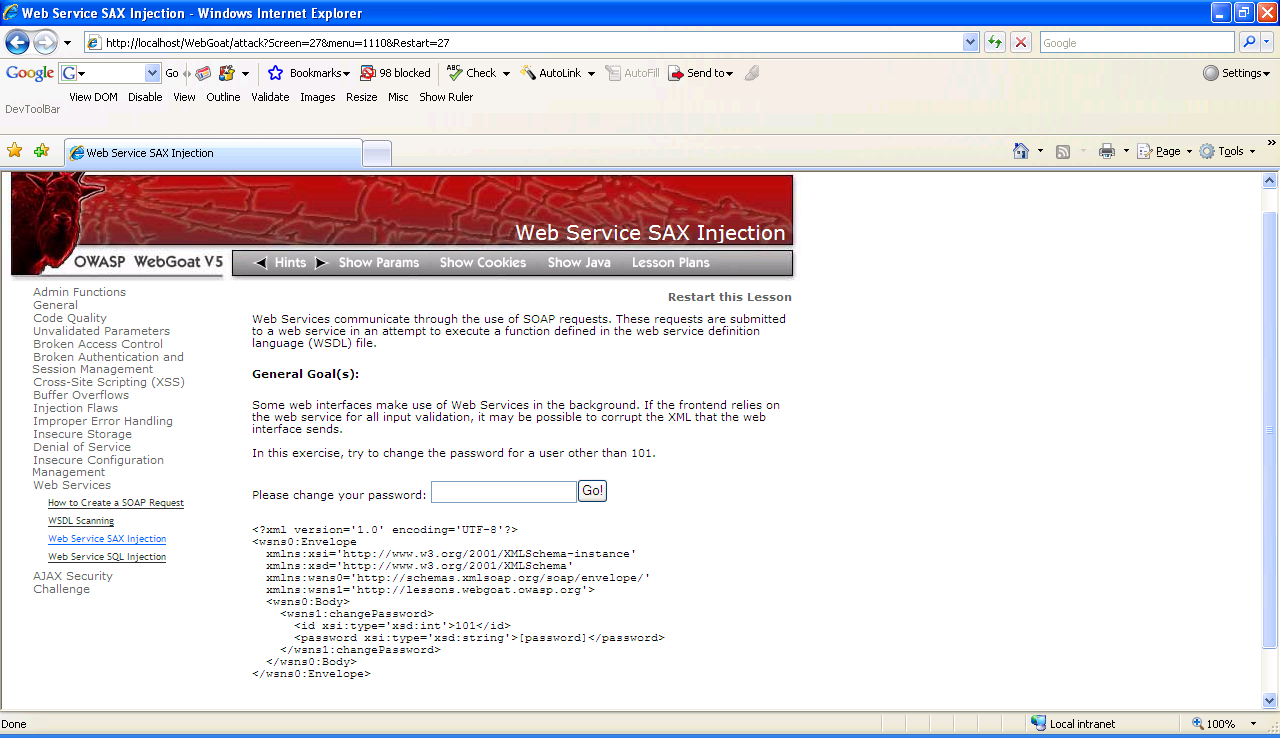Click the Home icon in command bar
Viewport: 1280px width, 738px height.
coord(1021,151)
